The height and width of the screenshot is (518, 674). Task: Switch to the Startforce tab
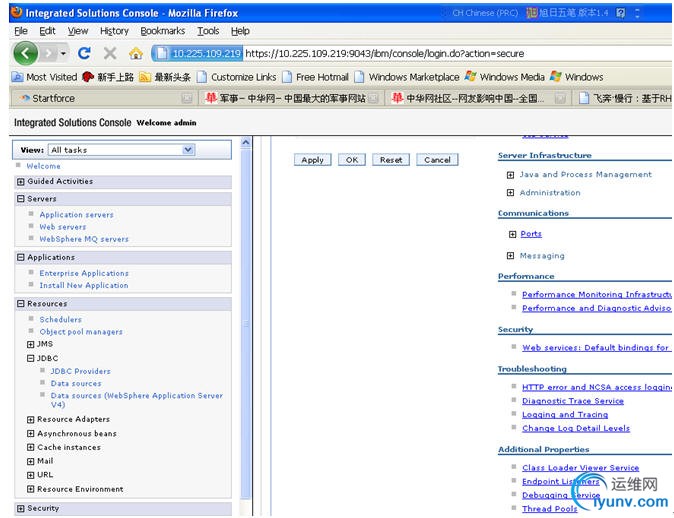103,98
